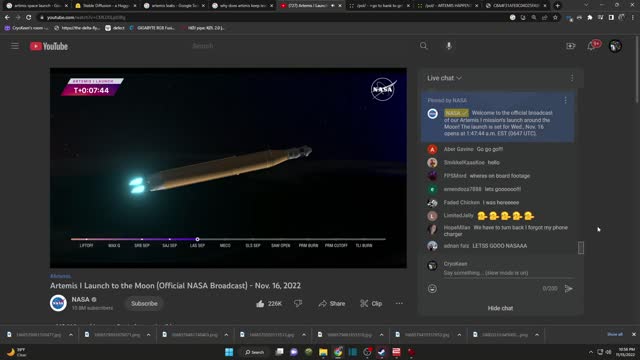Open Live chat options three-dot menu
The width and height of the screenshot is (640, 360).
[x=572, y=78]
